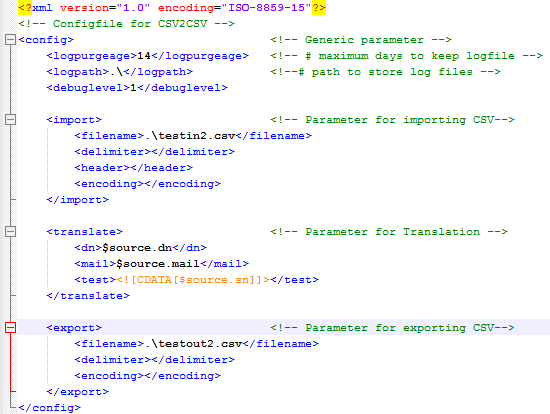Click the closing config tag
550x414 pixels.
coord(49,408)
